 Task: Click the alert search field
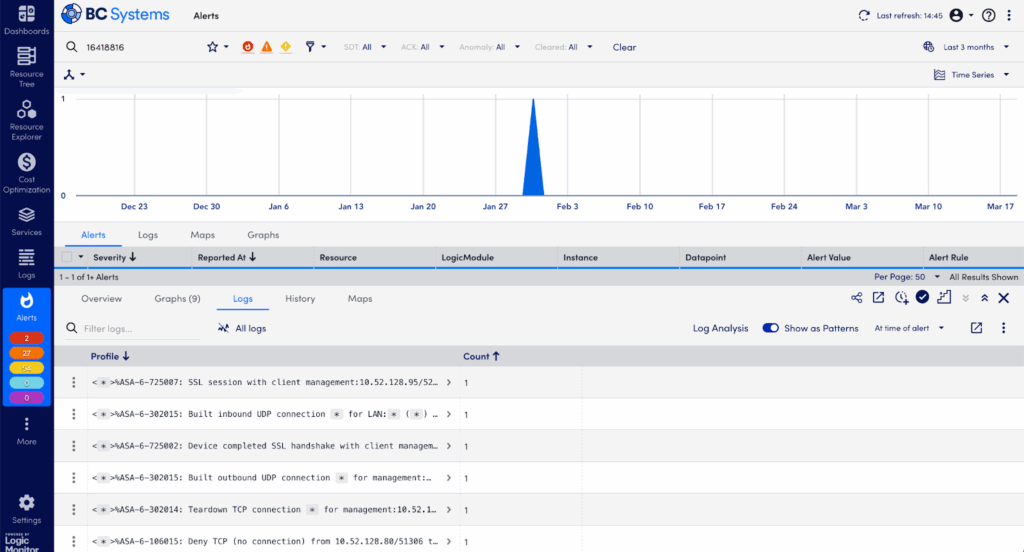click(134, 47)
